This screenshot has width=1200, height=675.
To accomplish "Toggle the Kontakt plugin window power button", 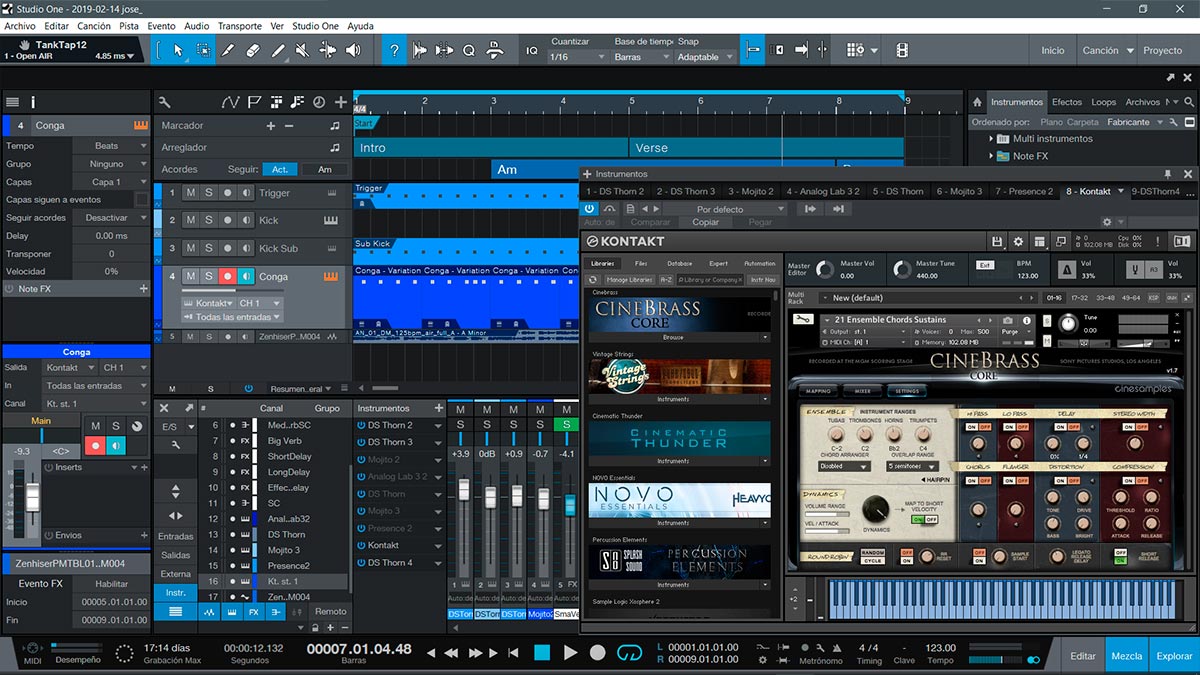I will click(x=590, y=209).
